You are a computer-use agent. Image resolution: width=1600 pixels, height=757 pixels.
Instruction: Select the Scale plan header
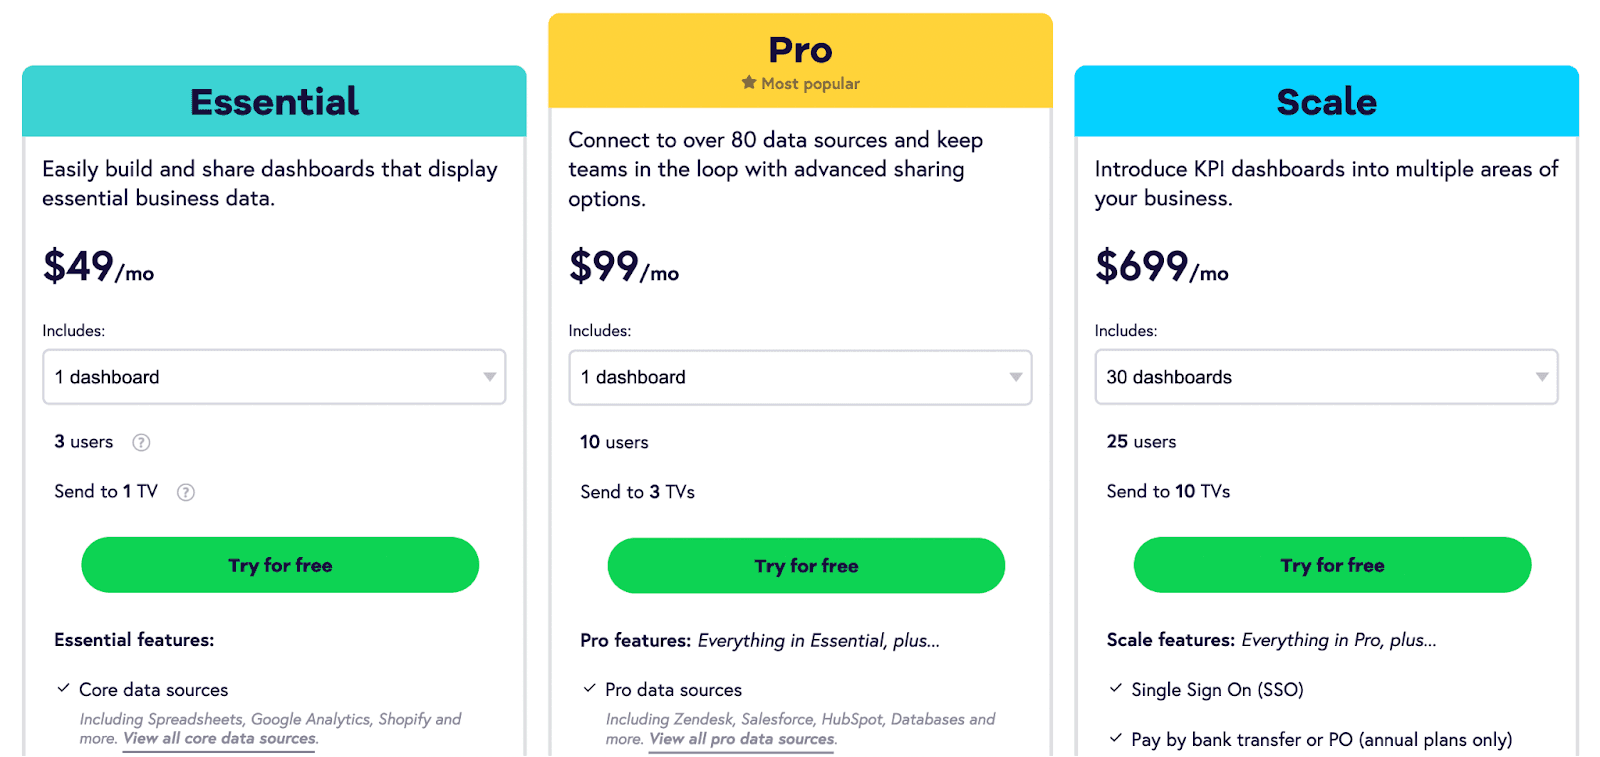(1326, 101)
